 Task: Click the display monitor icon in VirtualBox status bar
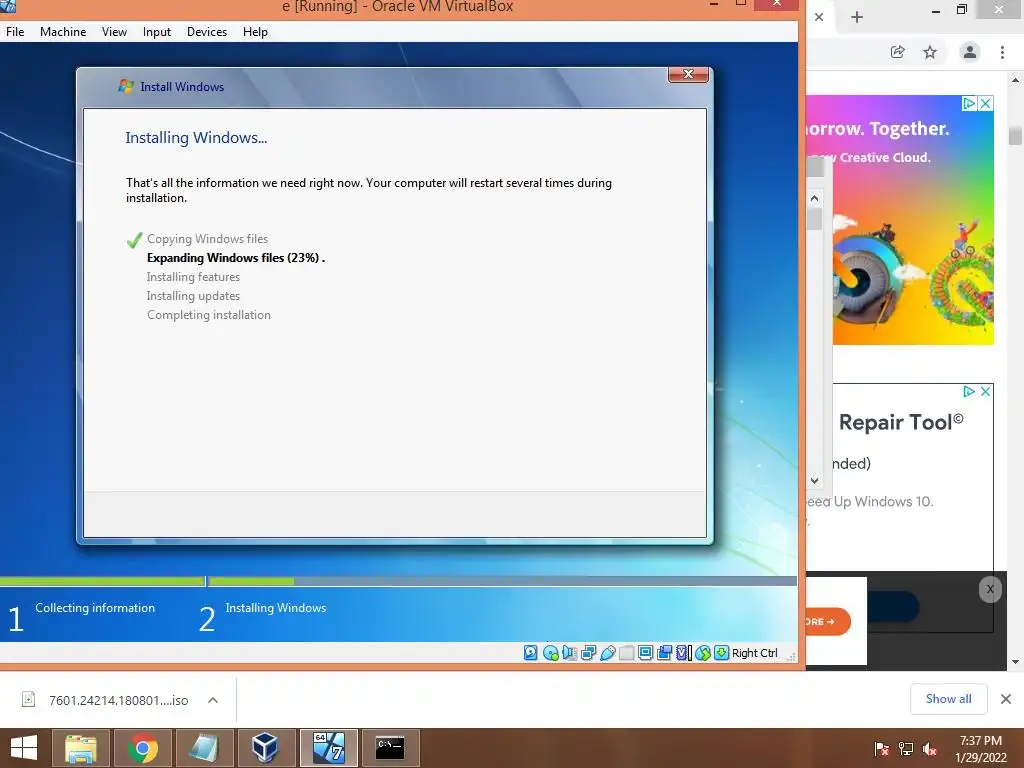click(645, 652)
